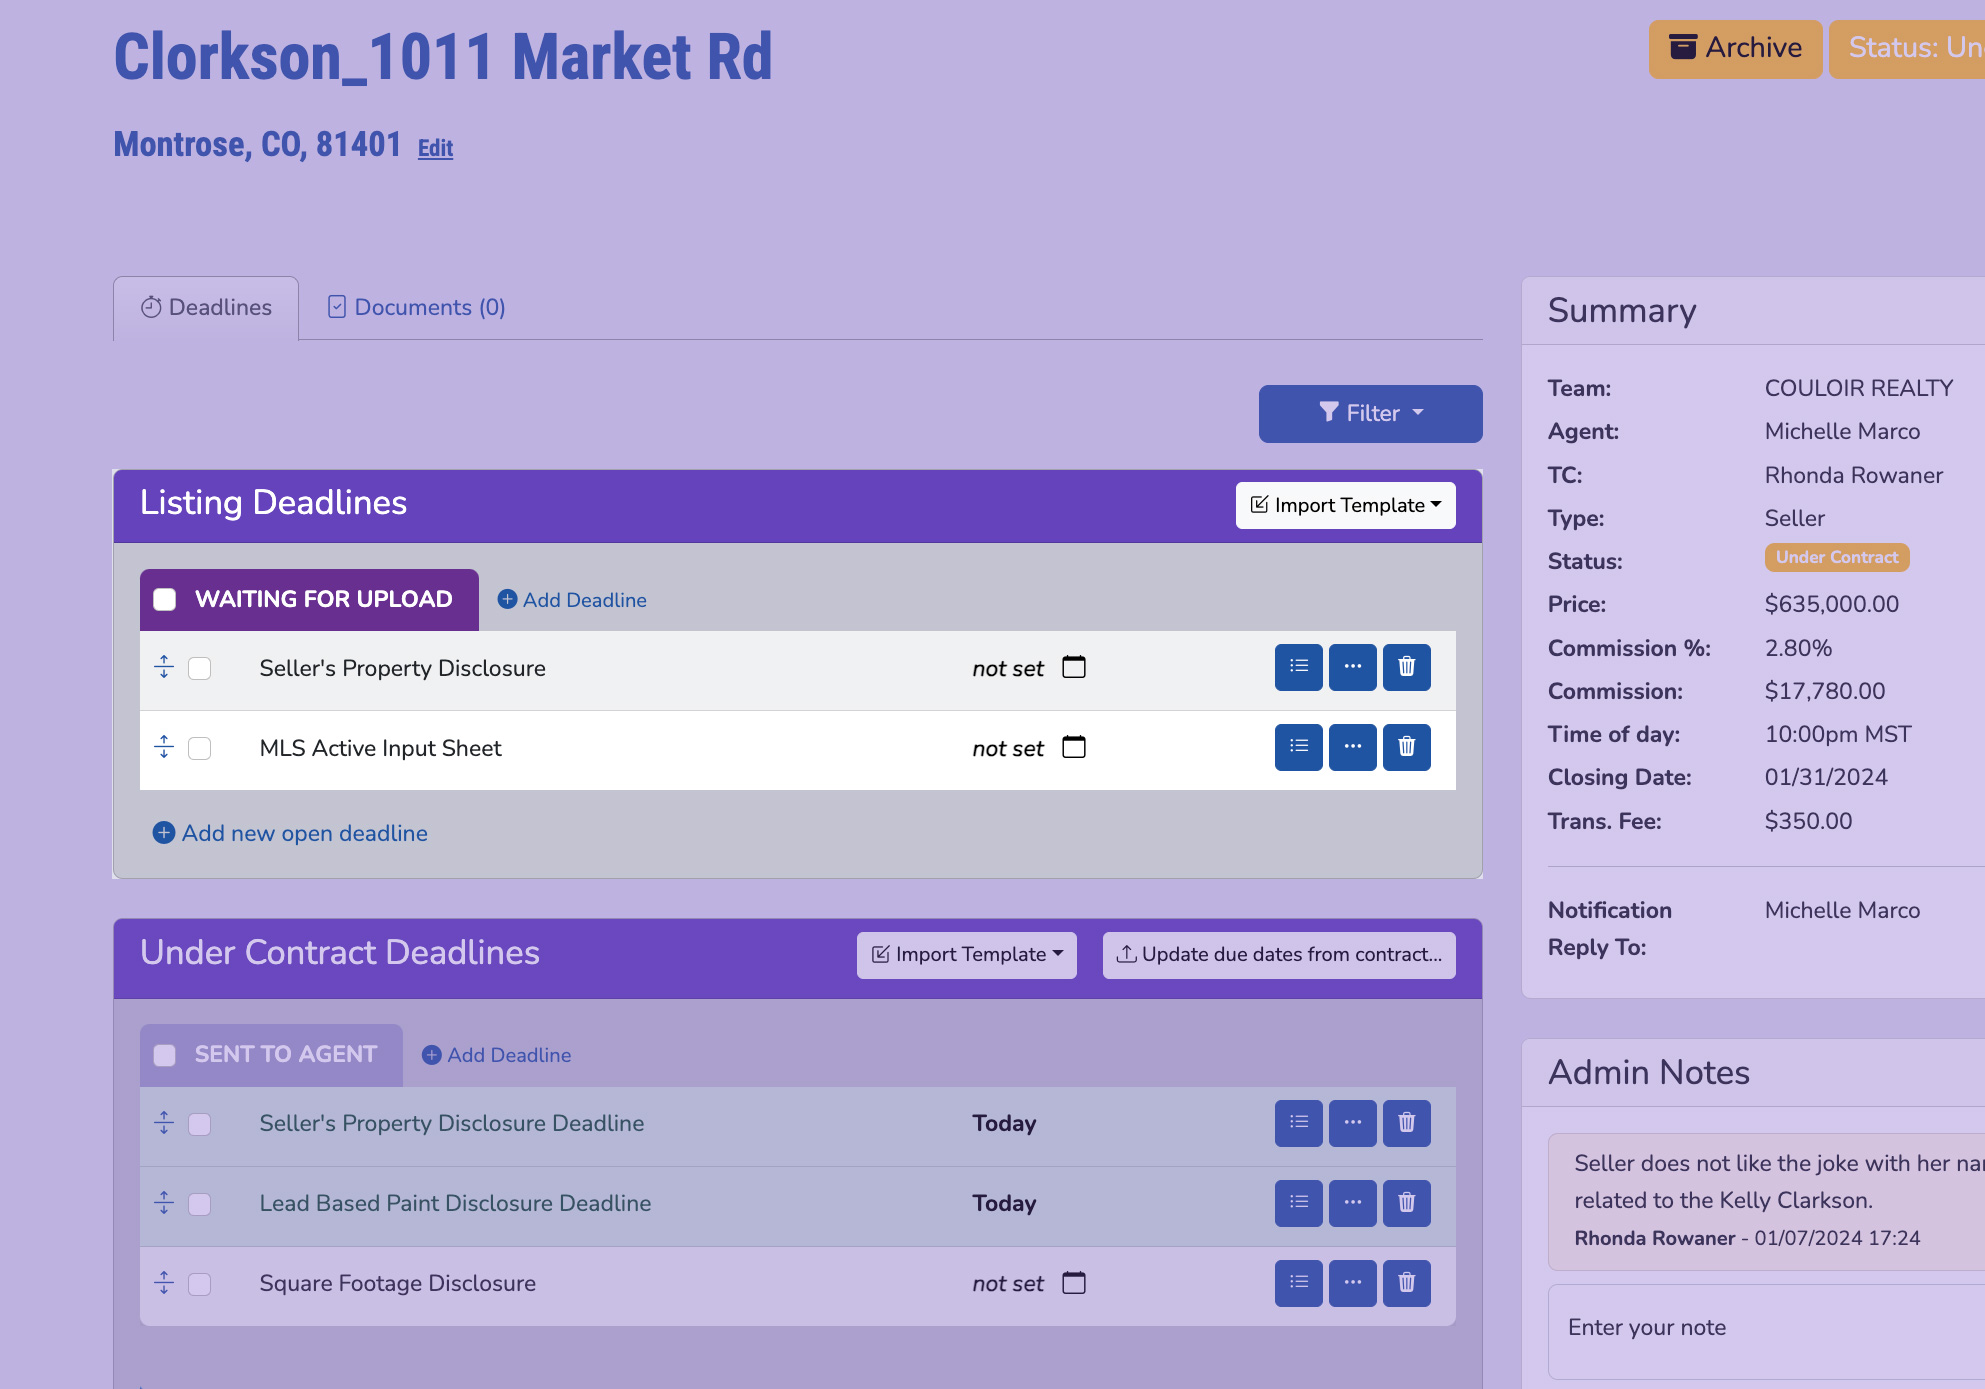The image size is (1985, 1389).
Task: Open the calendar picker for Seller's Property Disclosure
Action: point(1074,667)
